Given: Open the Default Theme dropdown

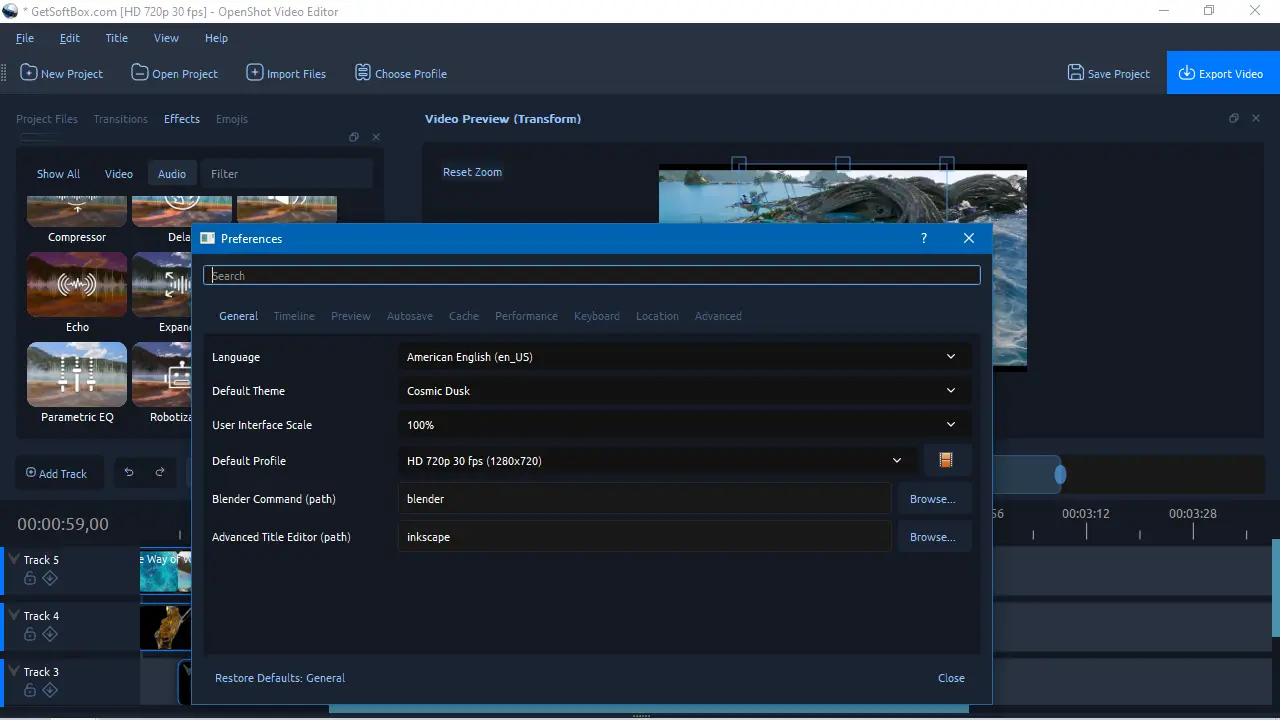Looking at the screenshot, I should point(685,390).
